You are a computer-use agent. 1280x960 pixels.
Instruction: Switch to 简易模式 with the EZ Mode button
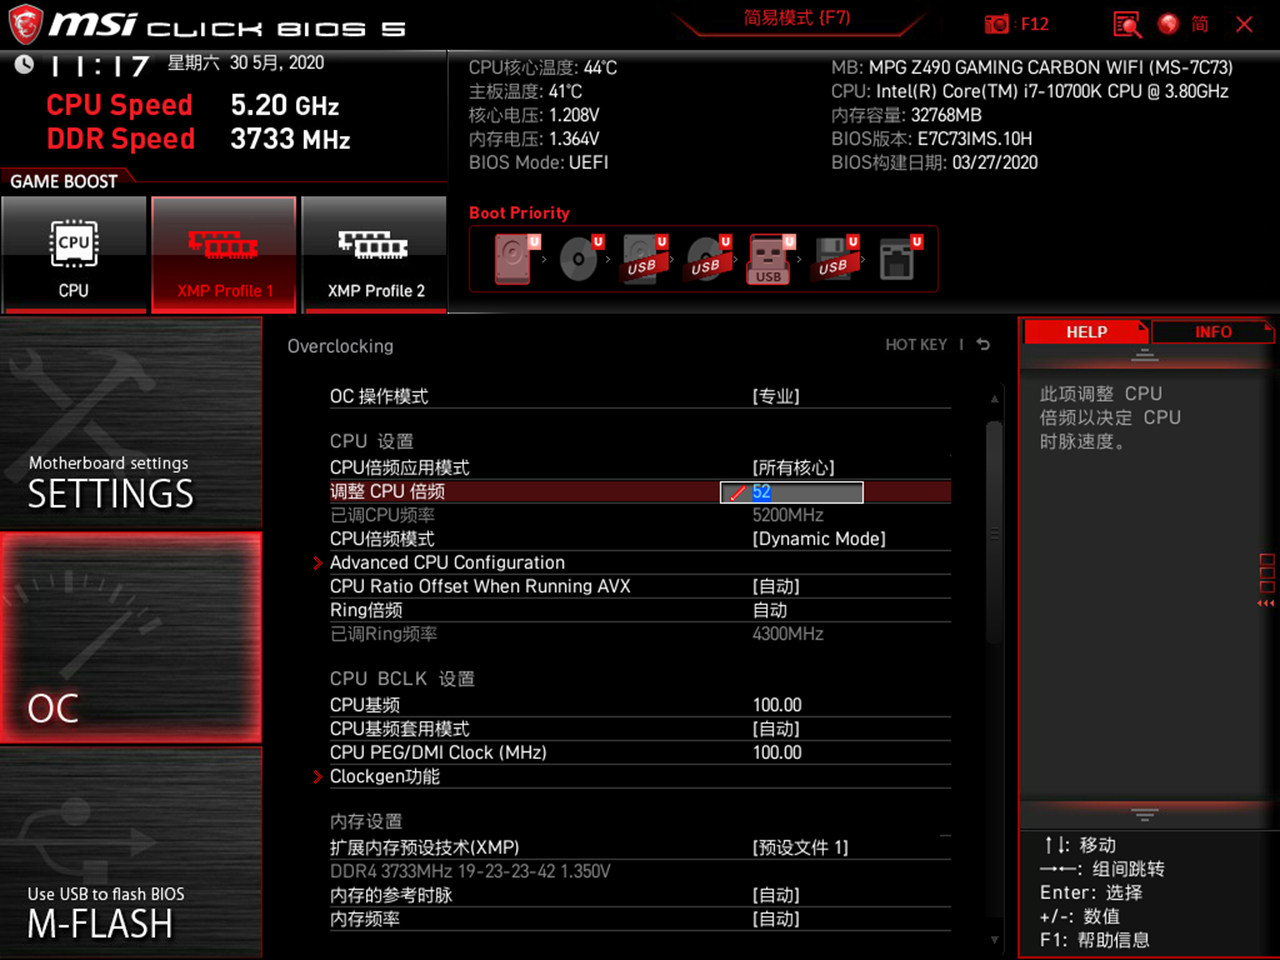pos(797,17)
